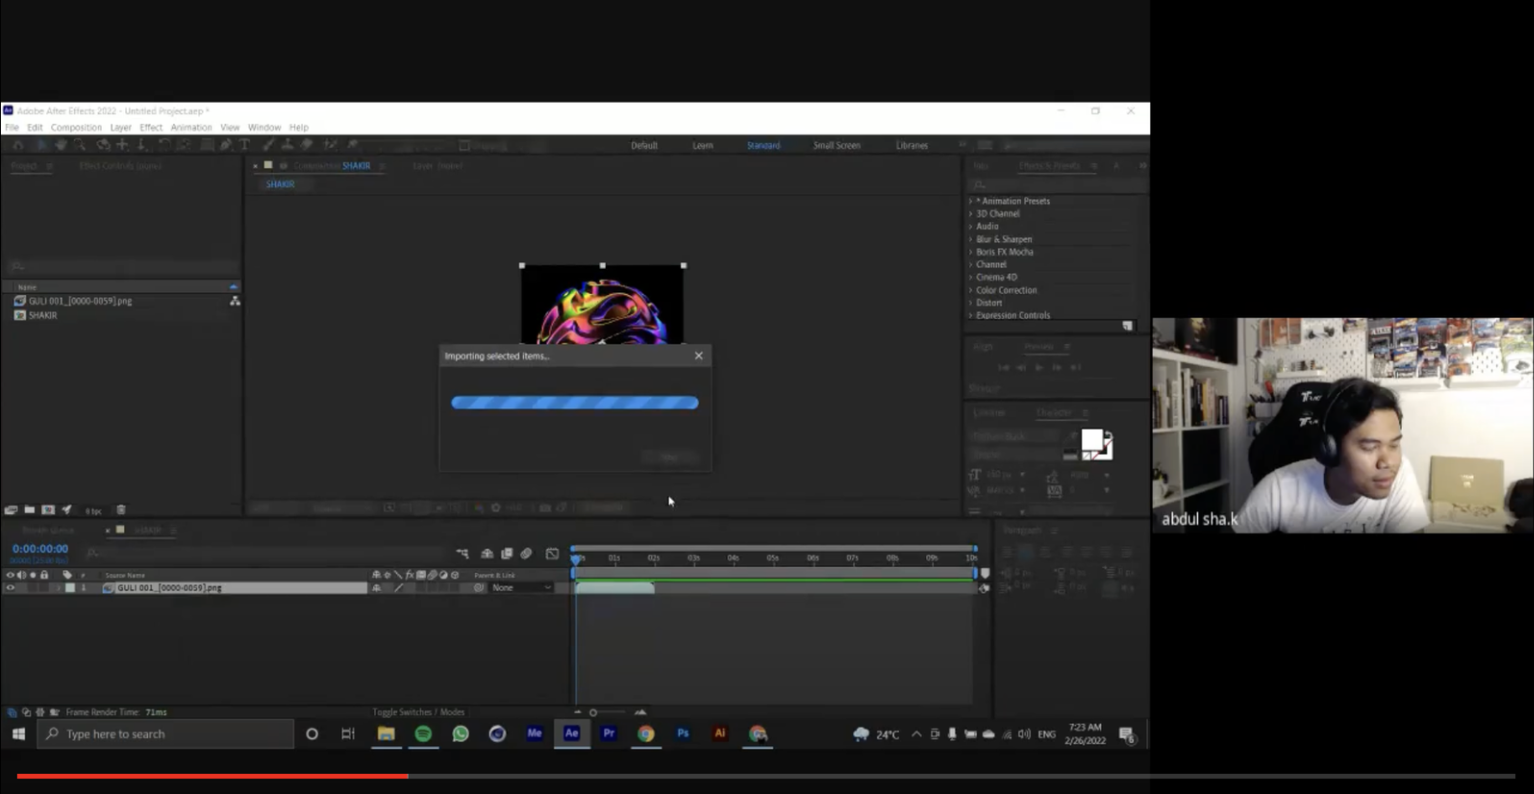
Task: Expand the Color Correction effects category
Action: tap(970, 290)
